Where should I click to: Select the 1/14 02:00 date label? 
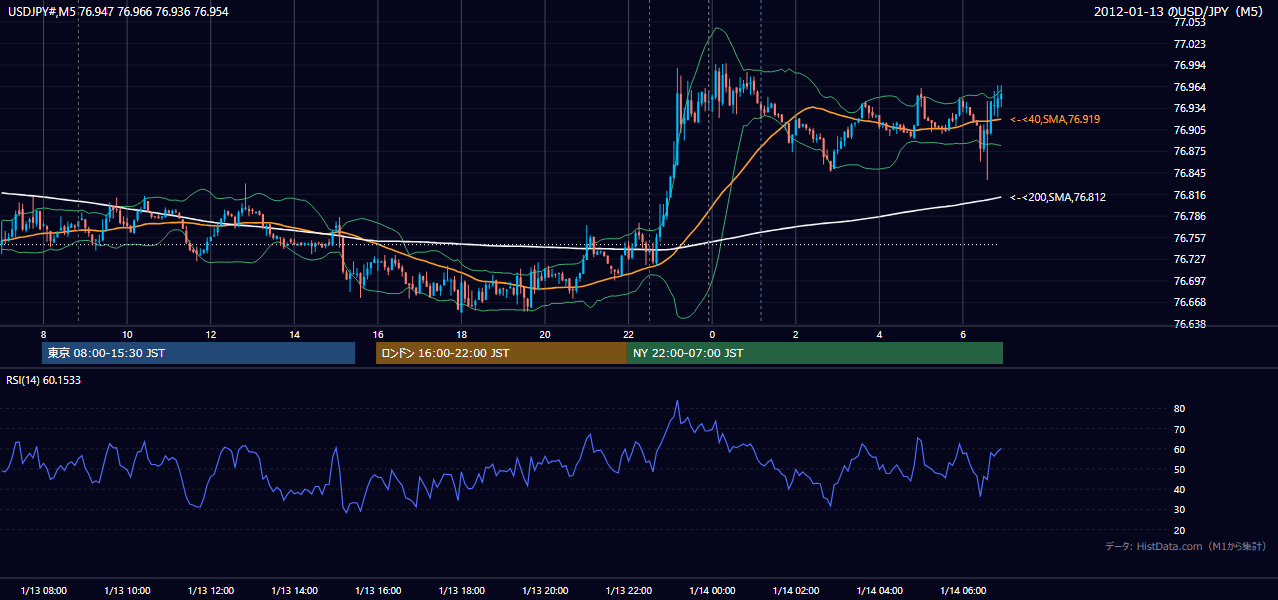tap(795, 591)
